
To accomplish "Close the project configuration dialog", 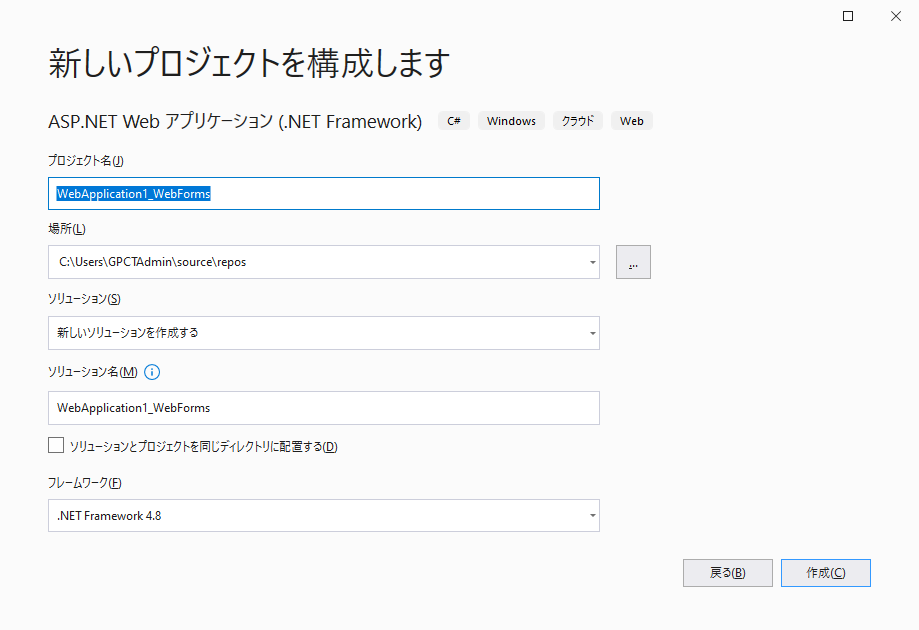I will pos(896,16).
